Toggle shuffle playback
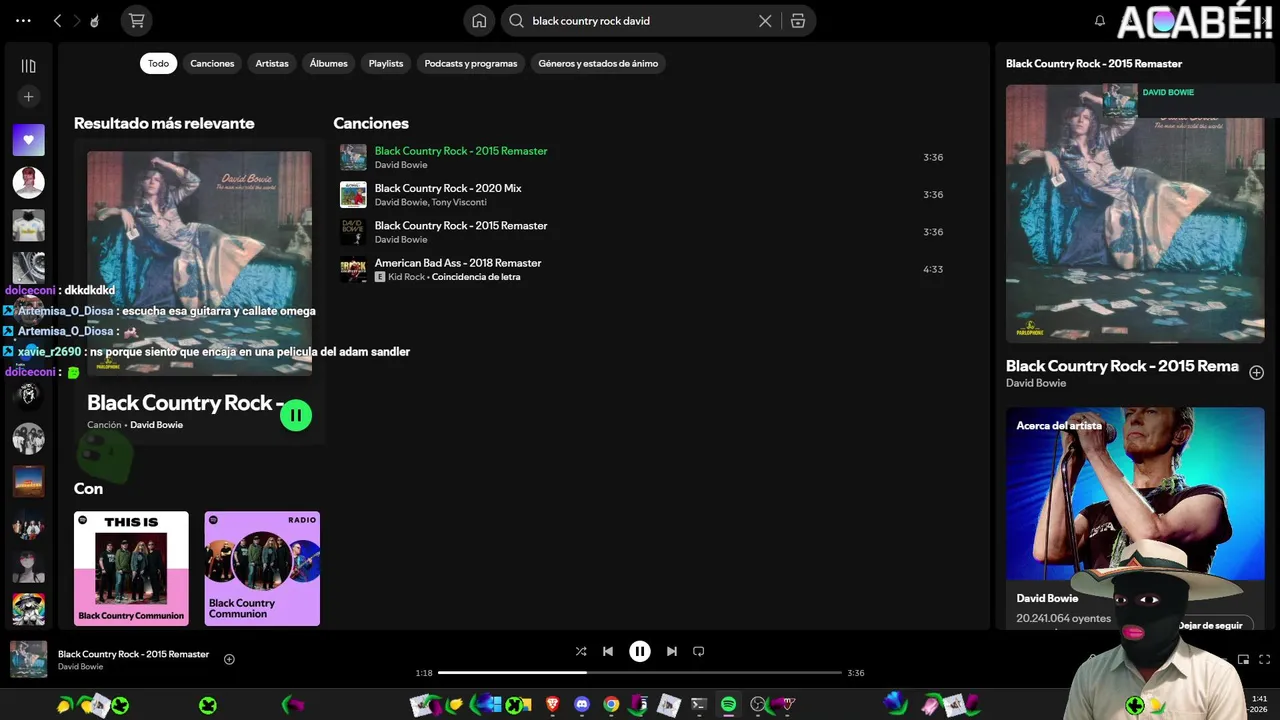Viewport: 1280px width, 720px height. click(581, 651)
